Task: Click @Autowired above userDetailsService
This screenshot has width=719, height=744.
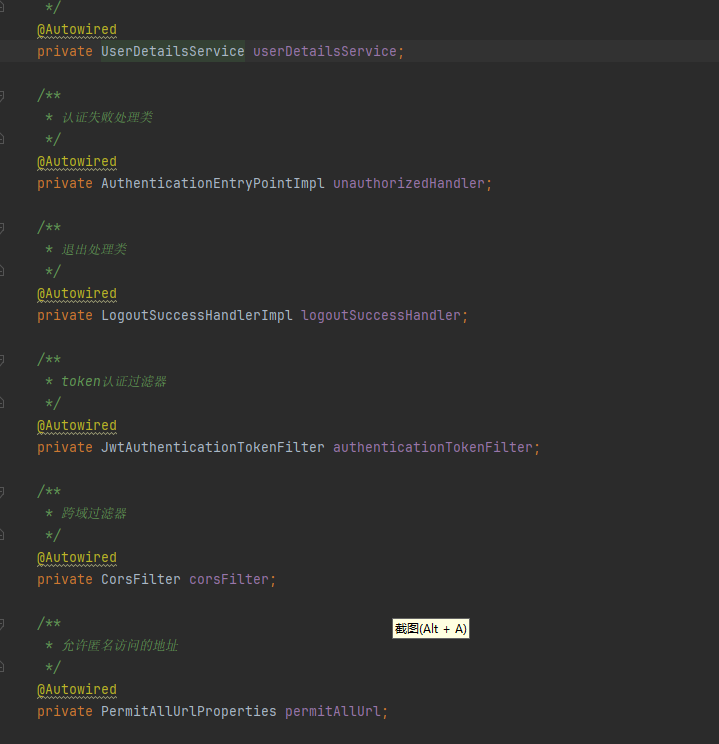Action: click(77, 29)
